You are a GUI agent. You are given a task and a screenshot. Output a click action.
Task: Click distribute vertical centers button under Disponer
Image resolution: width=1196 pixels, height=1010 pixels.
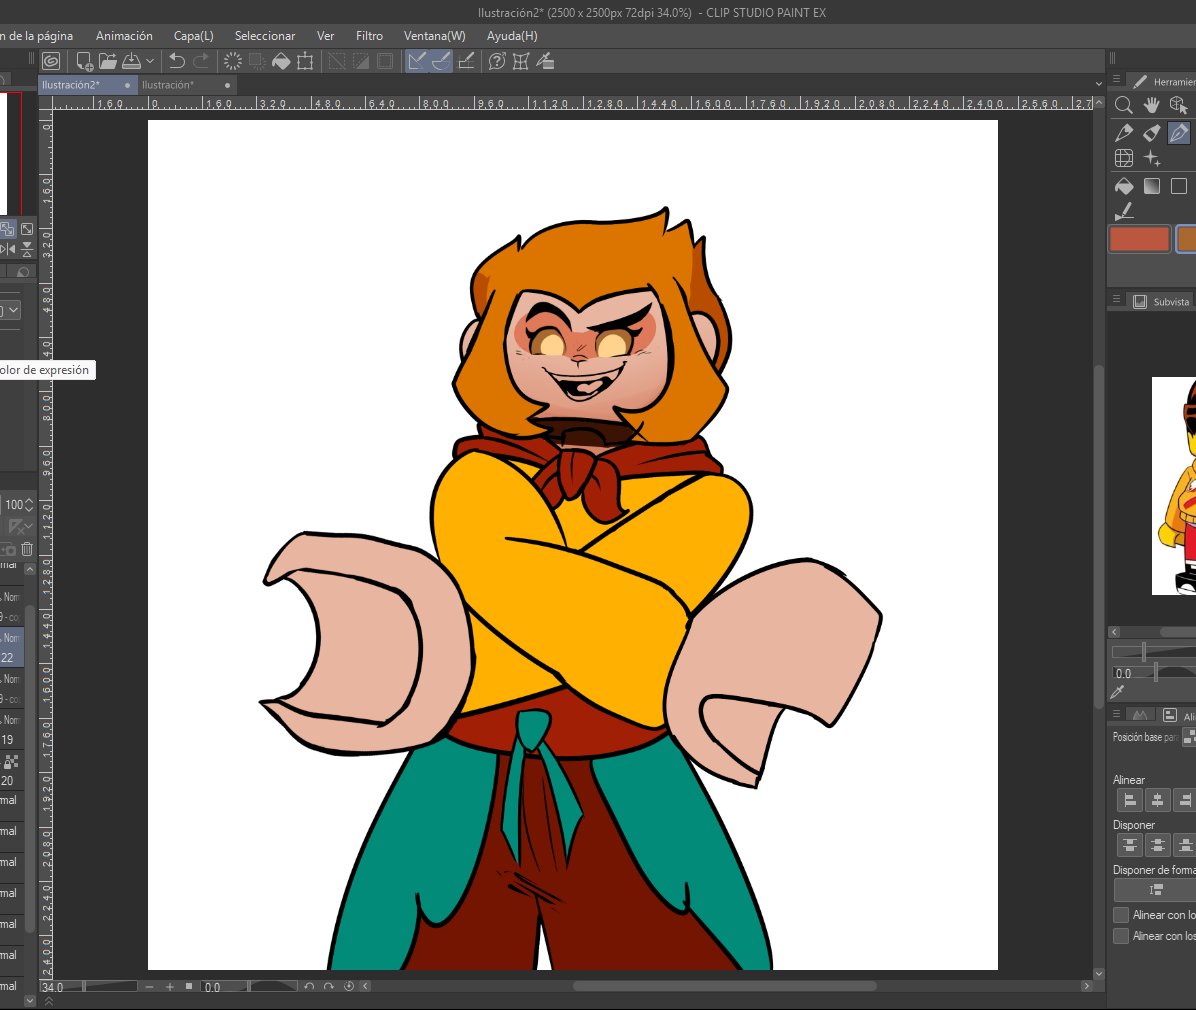(x=1157, y=845)
